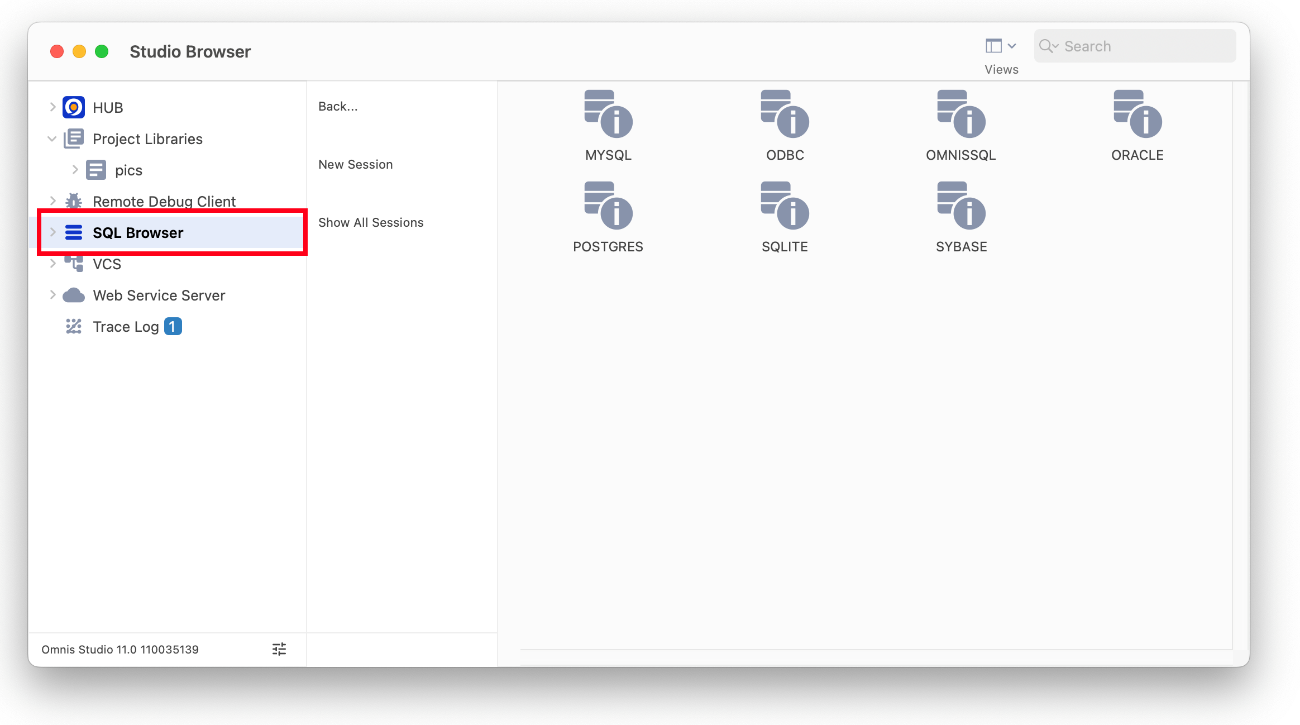The image size is (1300, 725).
Task: Expand the Remote Debug Client node
Action: 53,201
